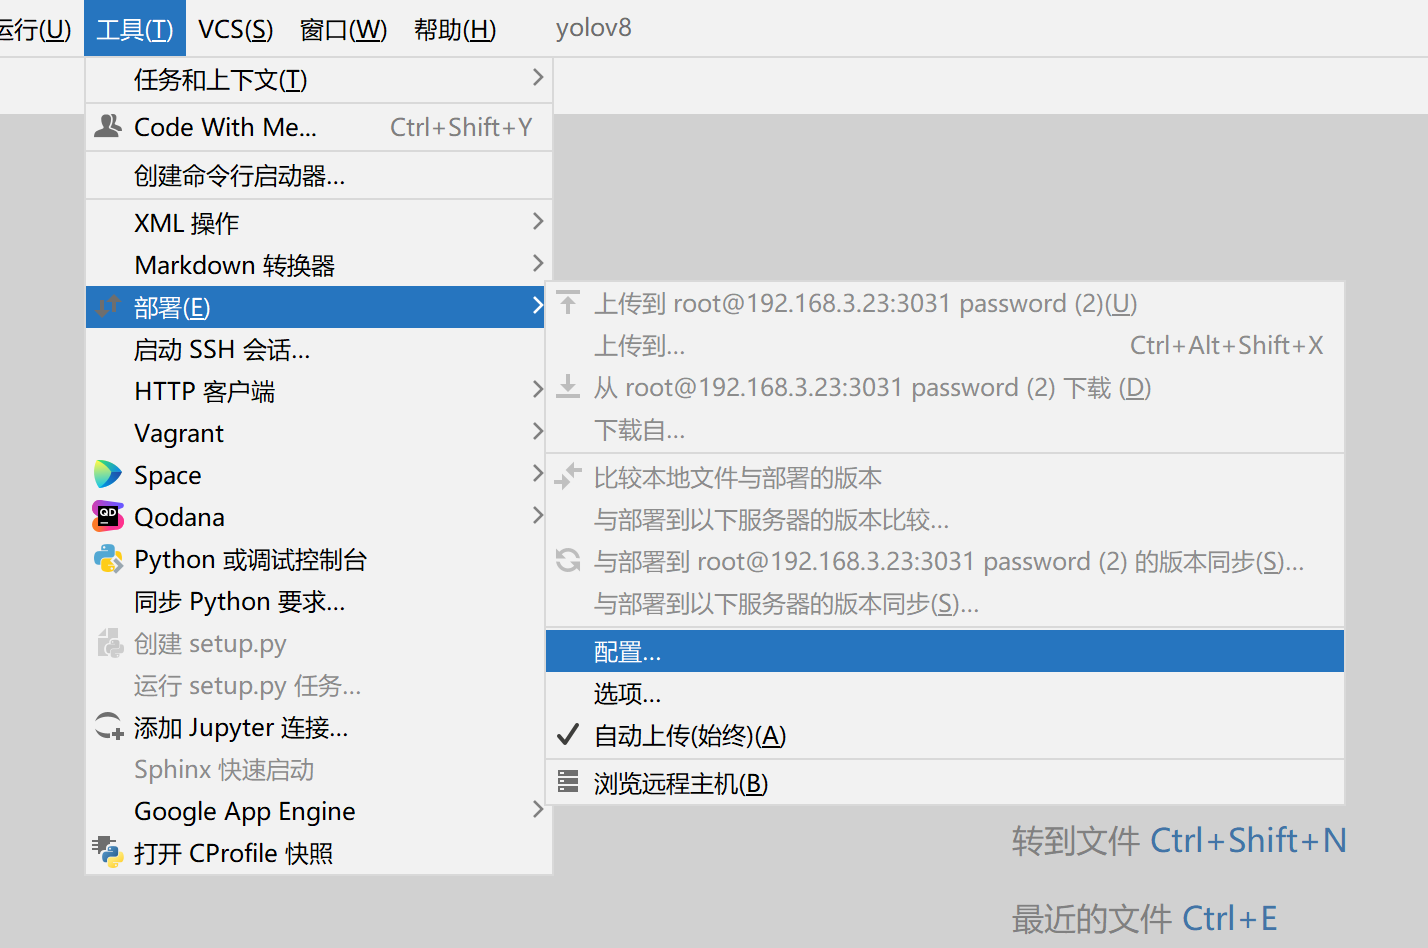Open the VCS menu
Image resolution: width=1428 pixels, height=948 pixels.
(235, 28)
